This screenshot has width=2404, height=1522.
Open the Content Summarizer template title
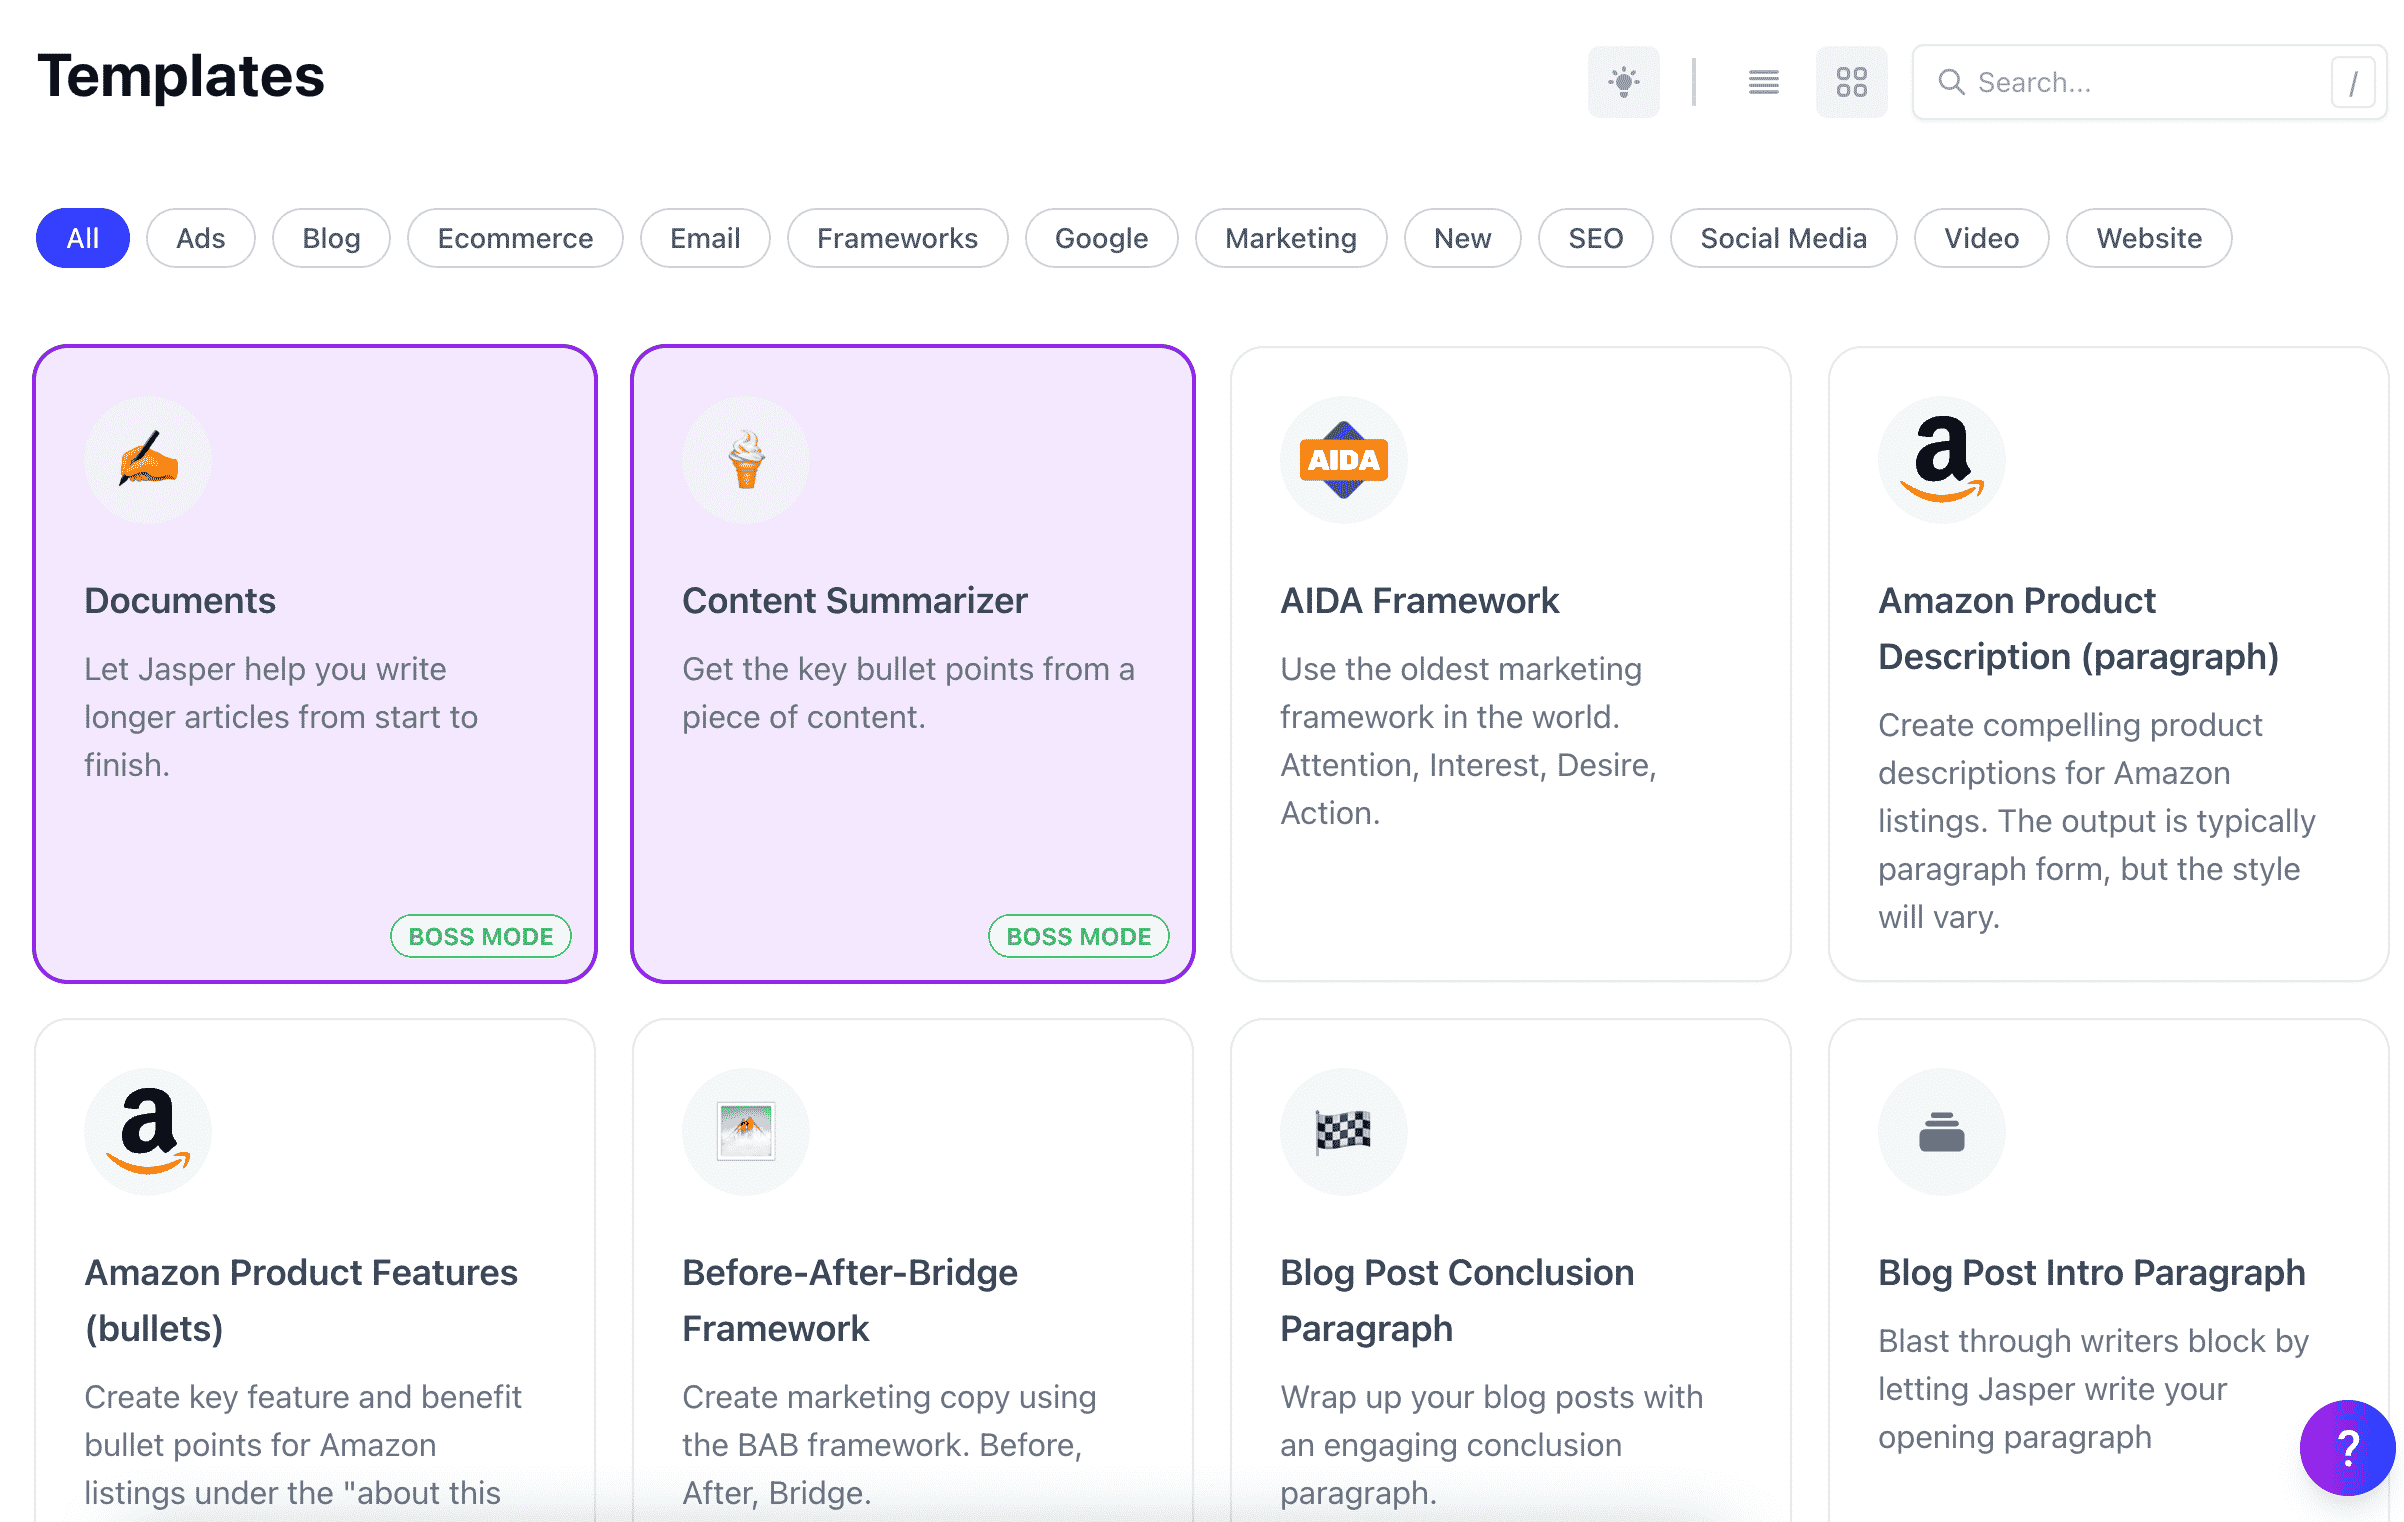[855, 601]
